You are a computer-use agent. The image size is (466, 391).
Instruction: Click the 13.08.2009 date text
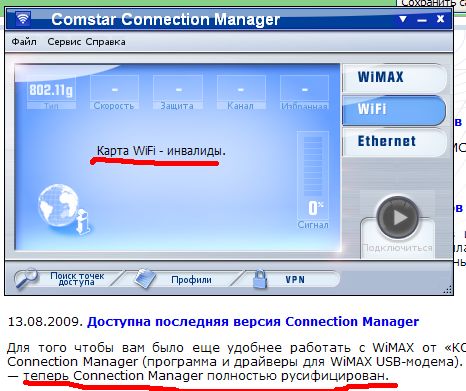coord(45,322)
